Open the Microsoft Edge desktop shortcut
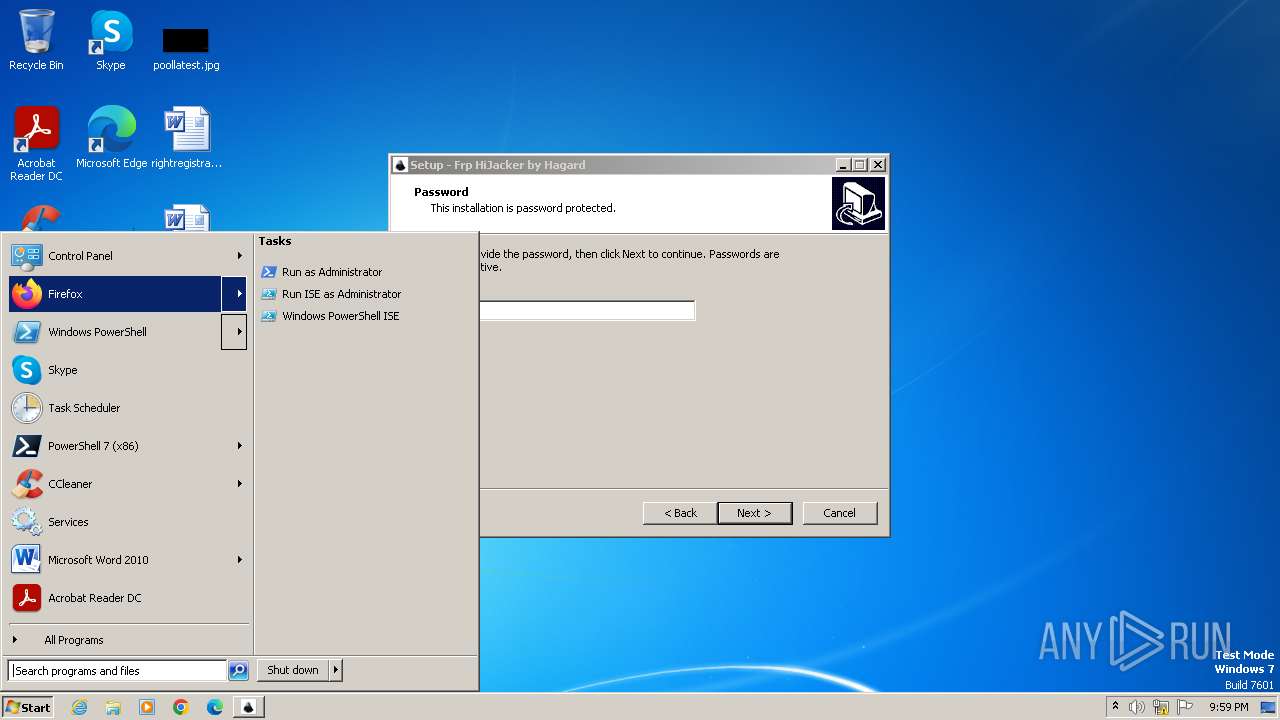 click(x=111, y=137)
